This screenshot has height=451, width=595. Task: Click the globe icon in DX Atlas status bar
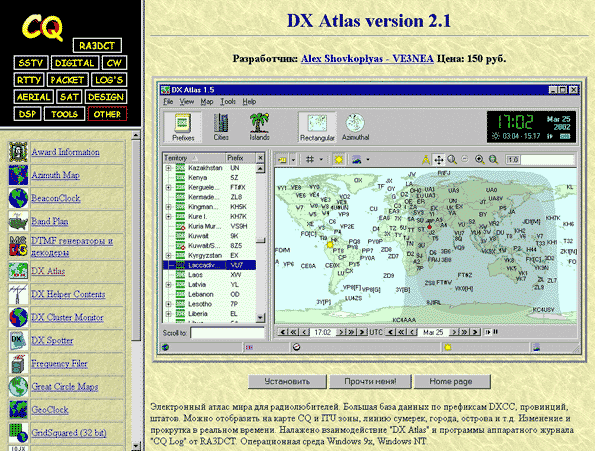(x=165, y=347)
